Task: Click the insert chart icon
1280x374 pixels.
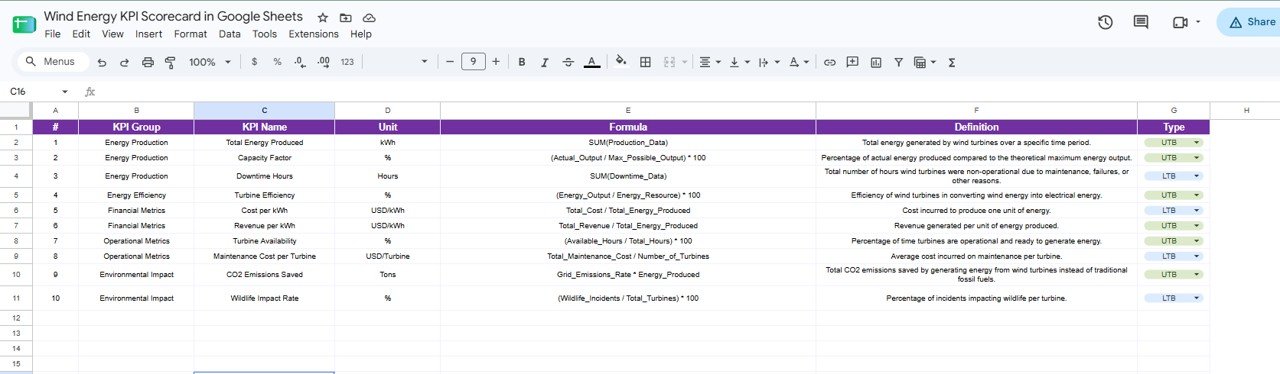Action: coord(876,62)
